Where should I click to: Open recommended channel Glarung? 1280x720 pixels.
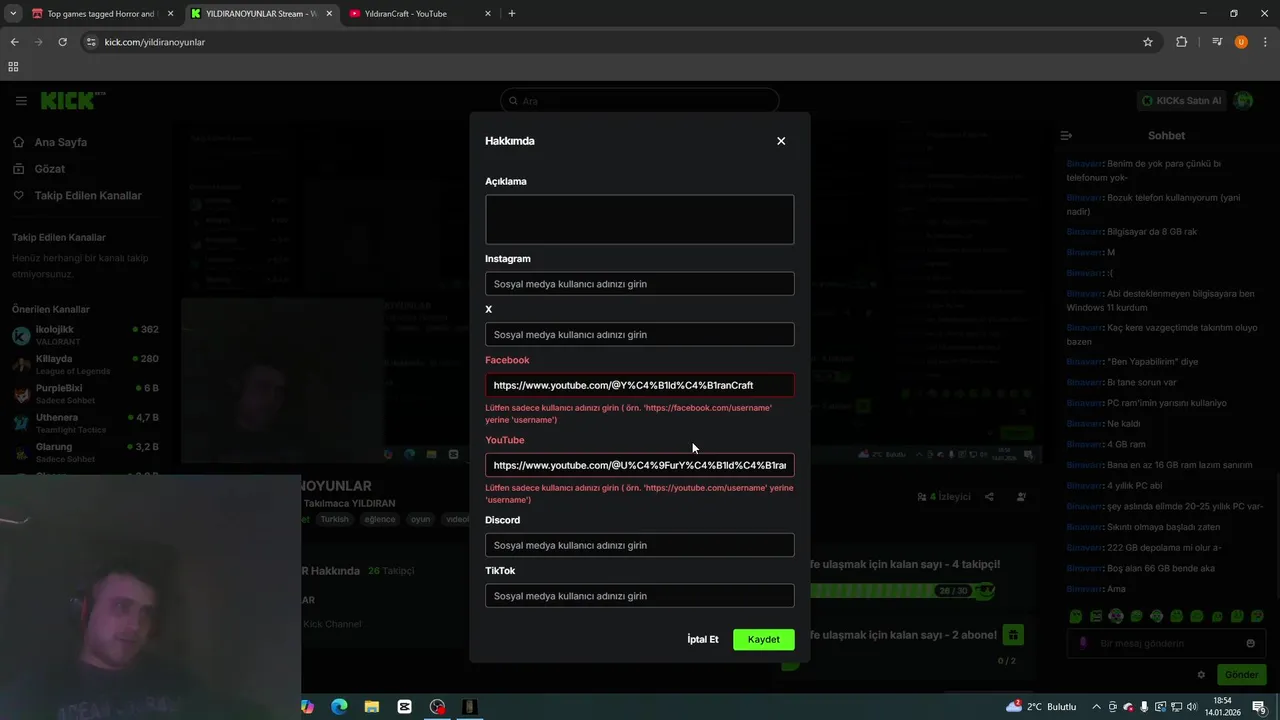[x=85, y=452]
